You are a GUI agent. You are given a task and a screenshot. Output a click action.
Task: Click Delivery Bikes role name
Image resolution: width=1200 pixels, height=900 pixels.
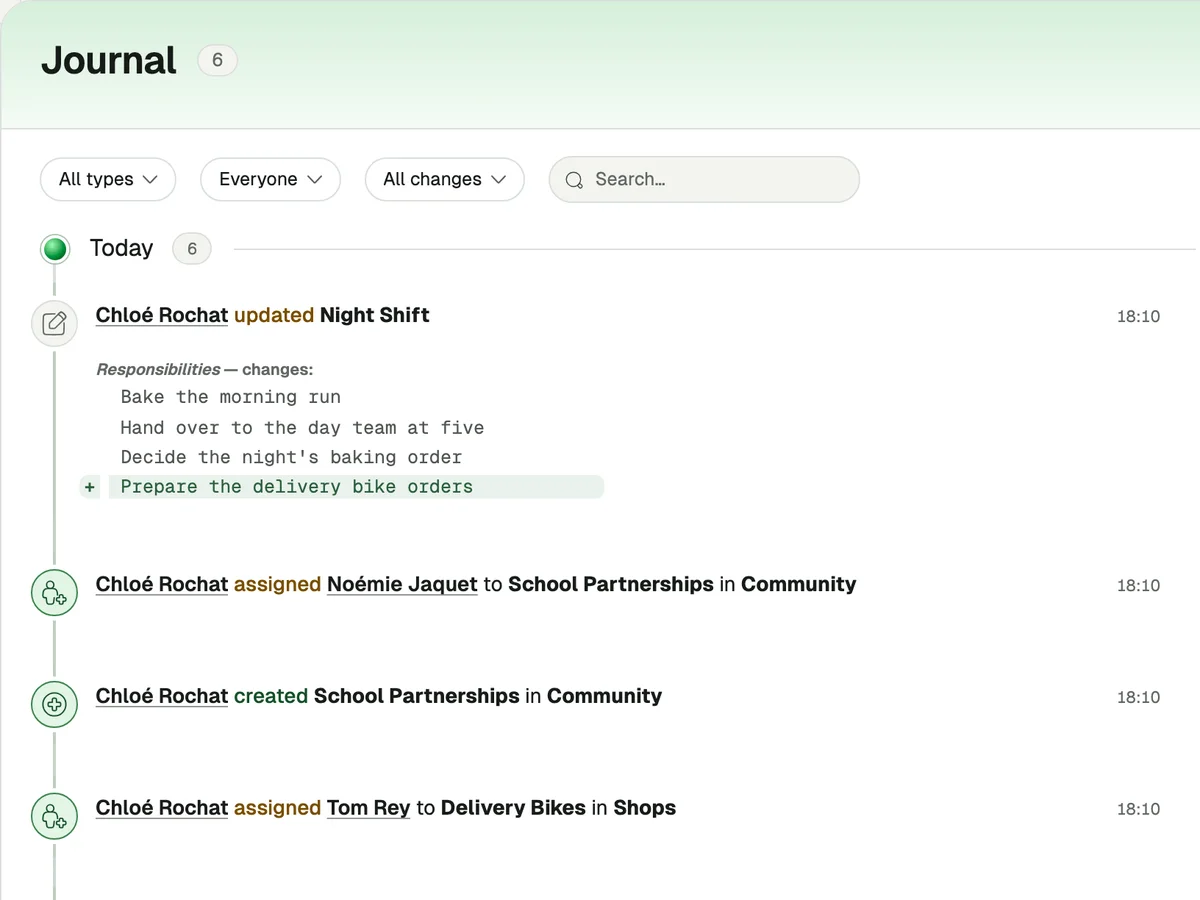pyautogui.click(x=513, y=808)
